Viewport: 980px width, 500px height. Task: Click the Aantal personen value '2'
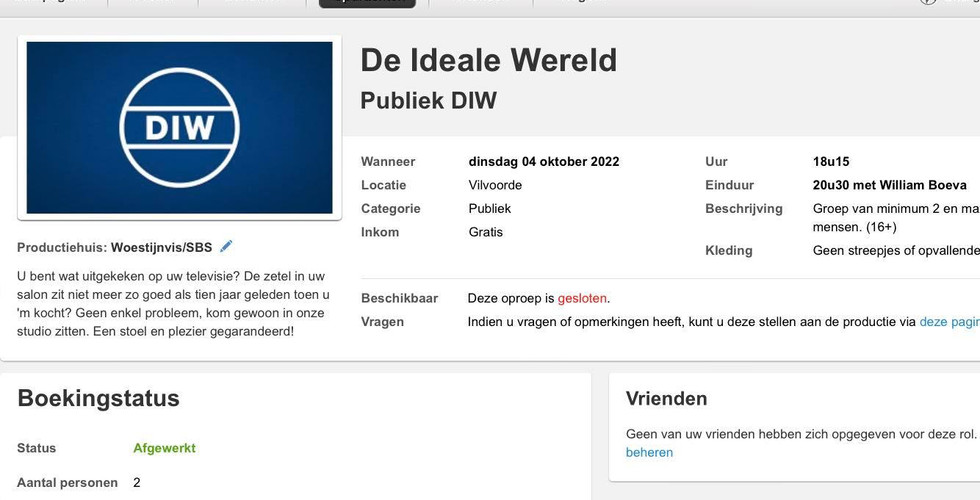[137, 482]
